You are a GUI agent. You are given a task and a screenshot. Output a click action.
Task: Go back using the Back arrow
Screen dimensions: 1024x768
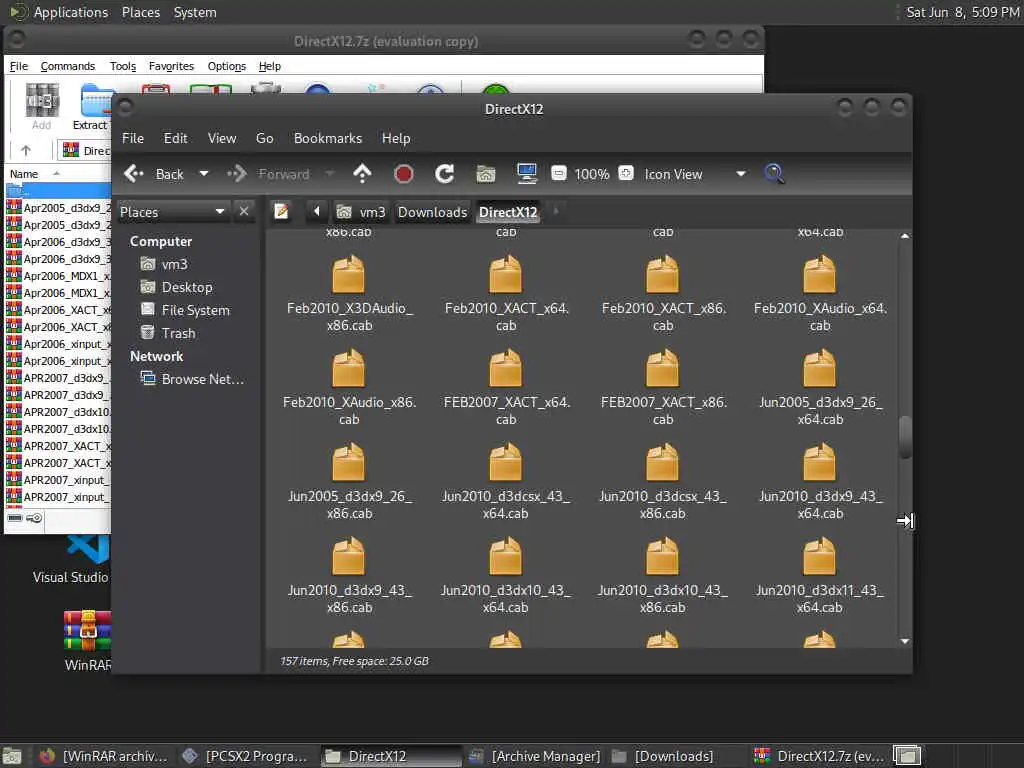[153, 174]
